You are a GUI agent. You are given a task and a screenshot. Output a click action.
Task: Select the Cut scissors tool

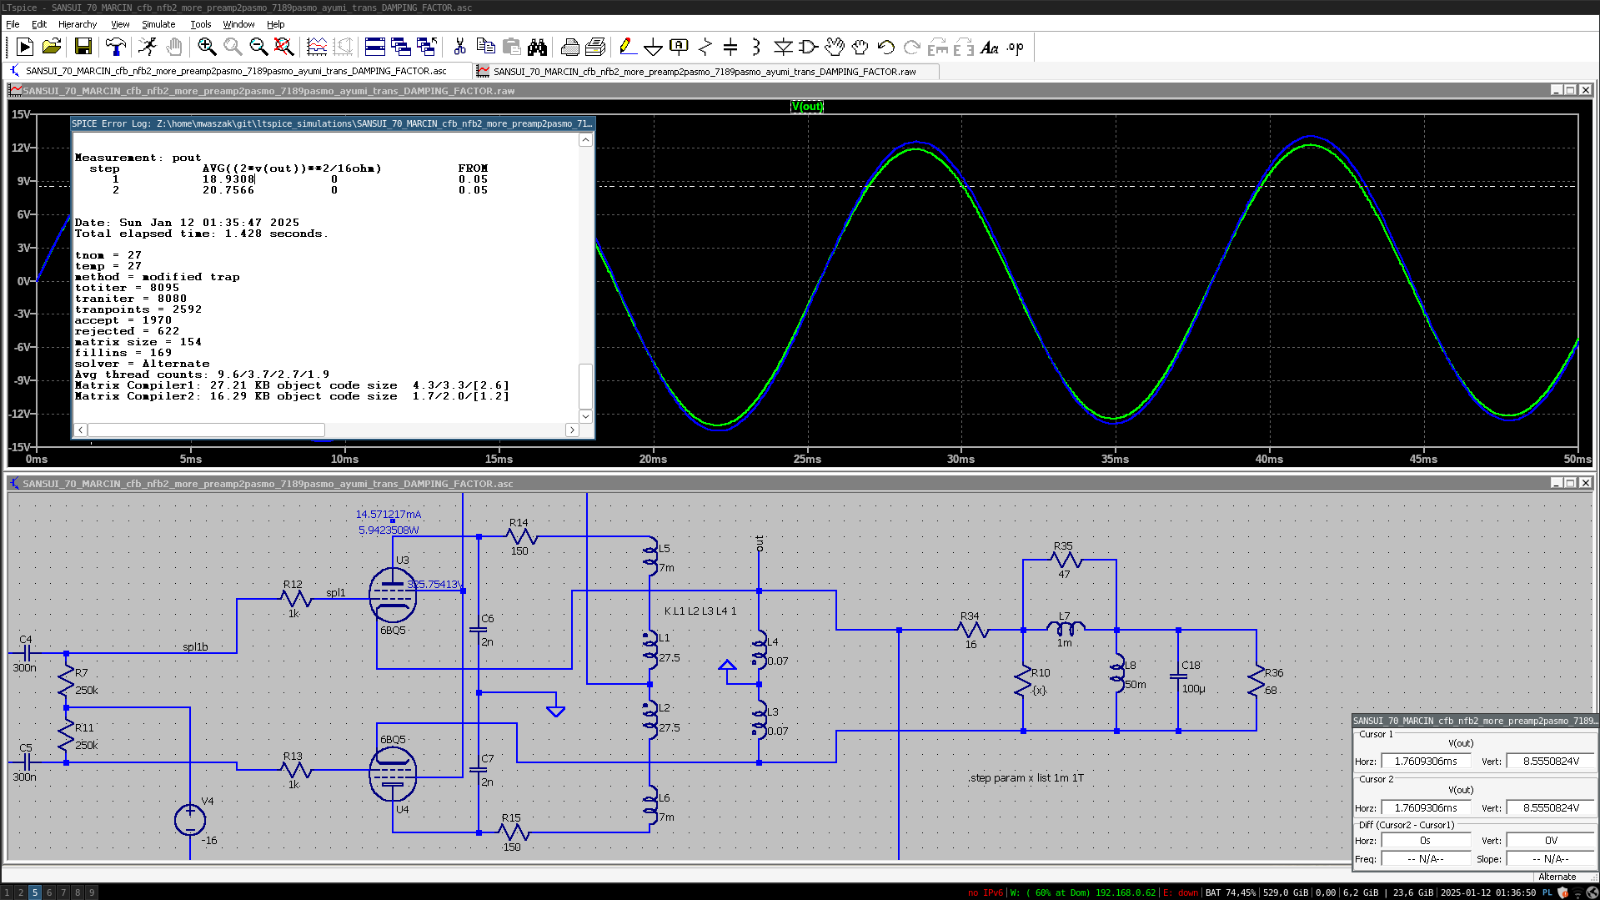click(460, 46)
